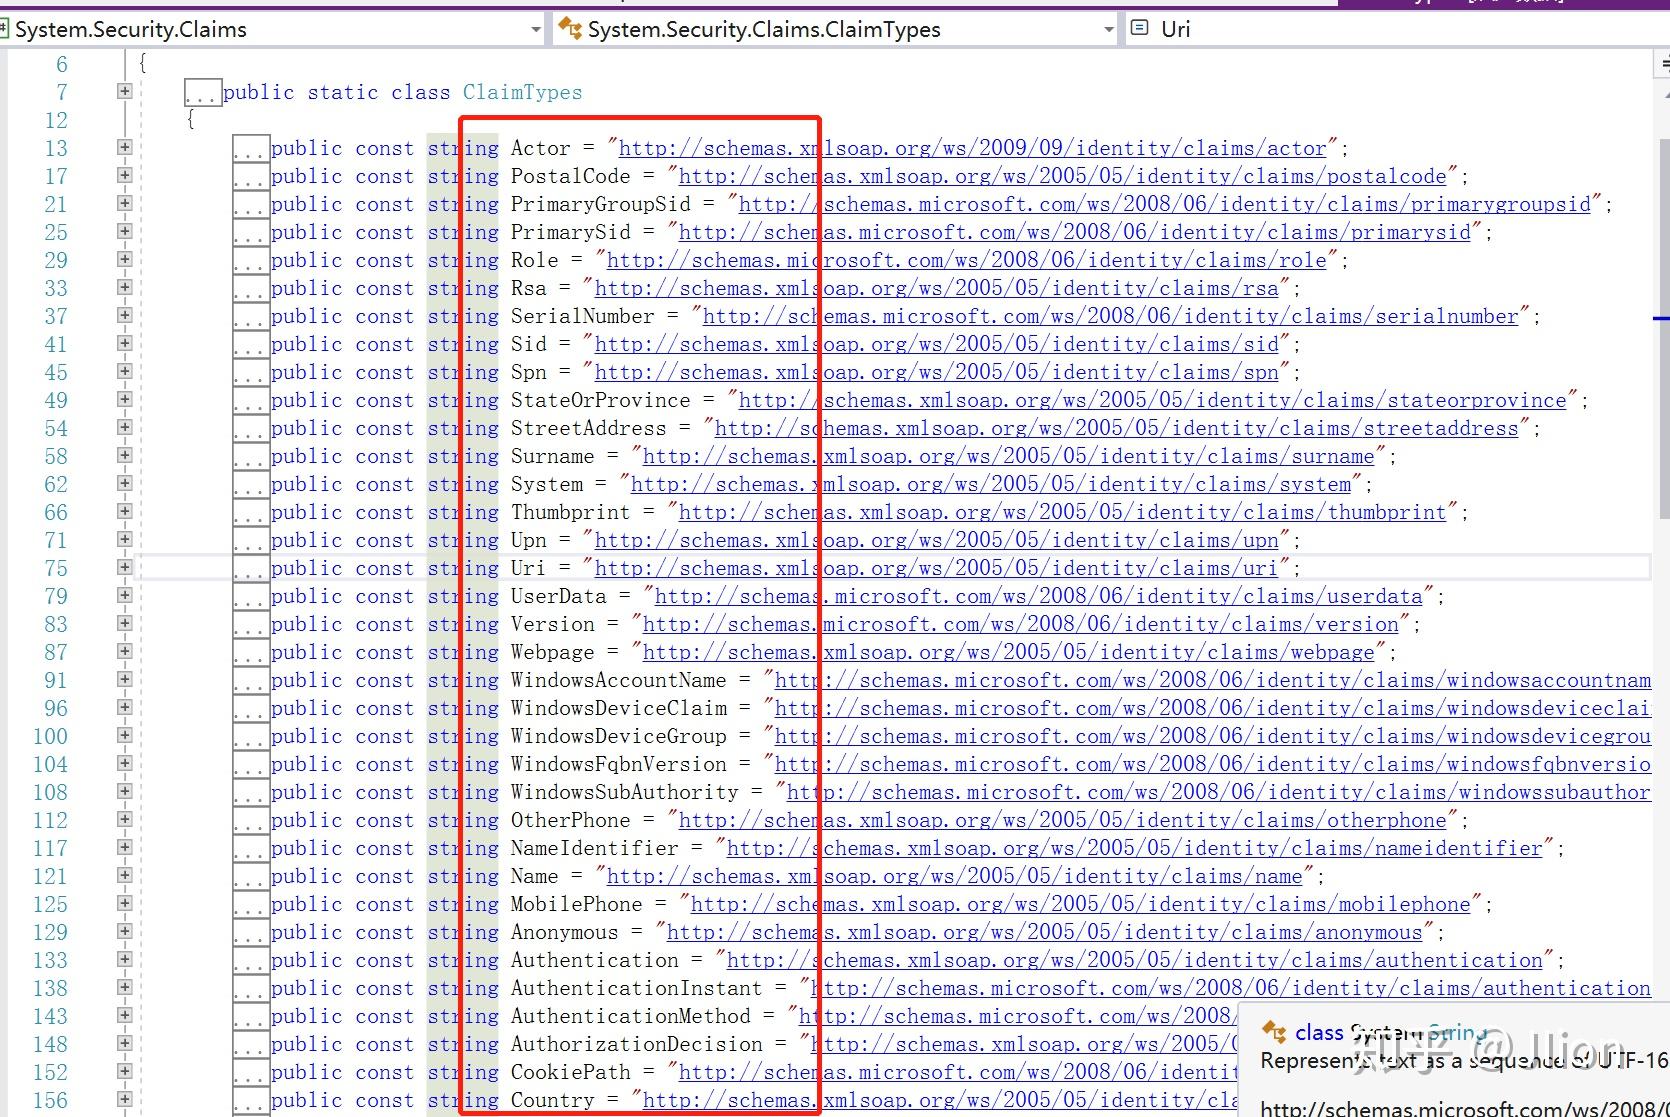Click the String link in the tooltip popup
Screen dimensions: 1670x1117
pos(1455,1032)
